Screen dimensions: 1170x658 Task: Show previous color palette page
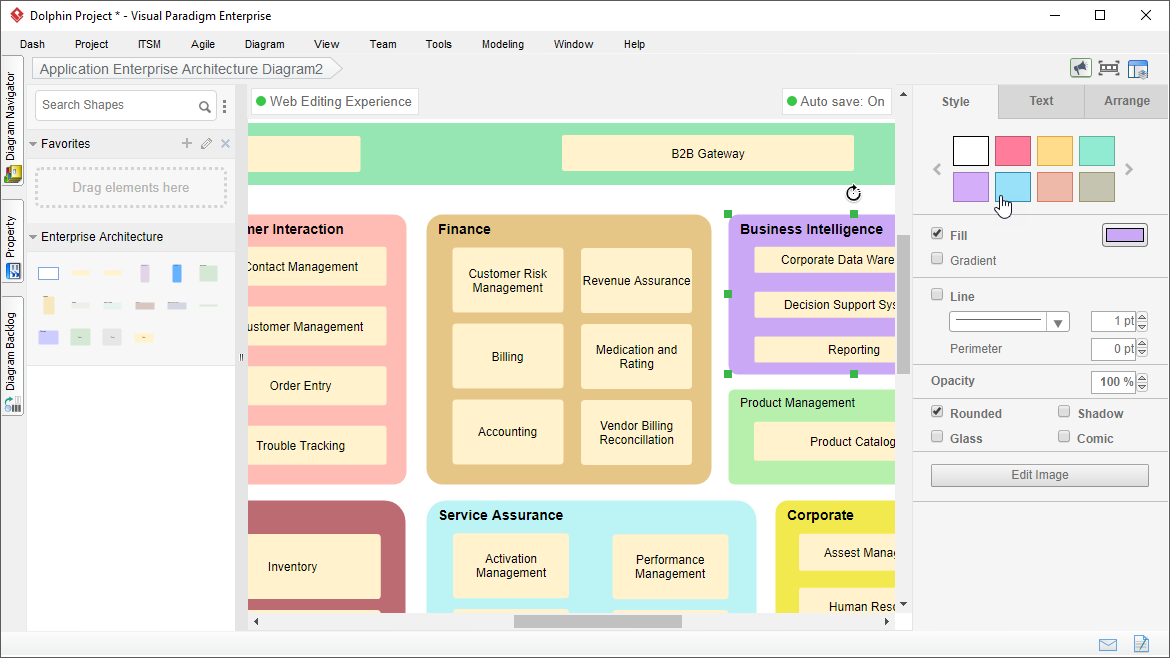pyautogui.click(x=937, y=169)
